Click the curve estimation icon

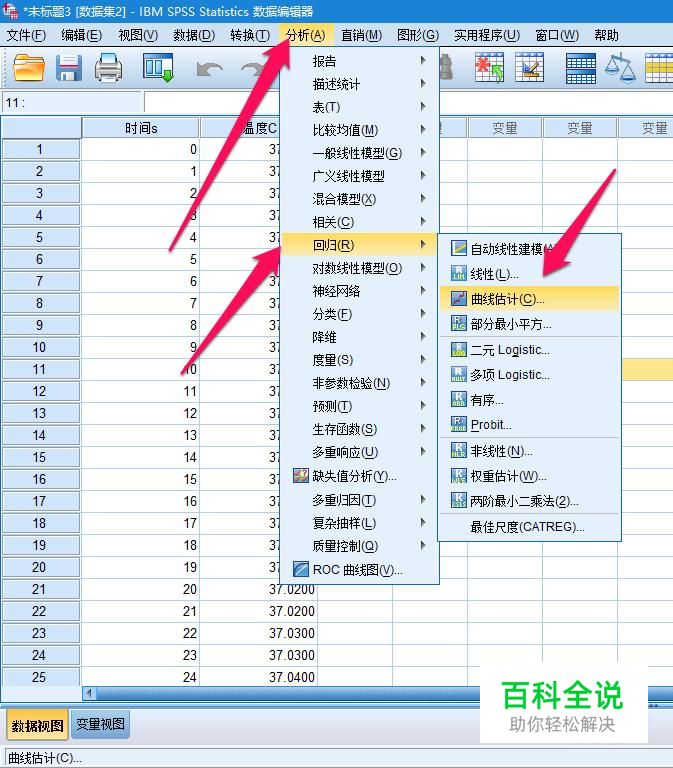[458, 298]
